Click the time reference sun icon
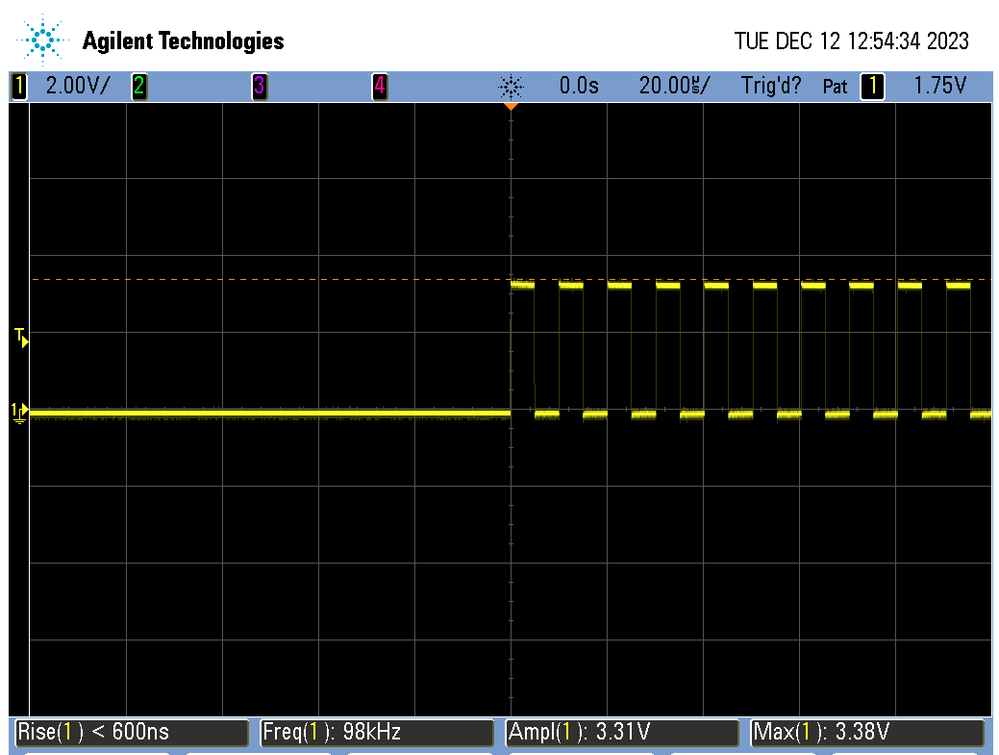The height and width of the screenshot is (755, 999). 510,86
